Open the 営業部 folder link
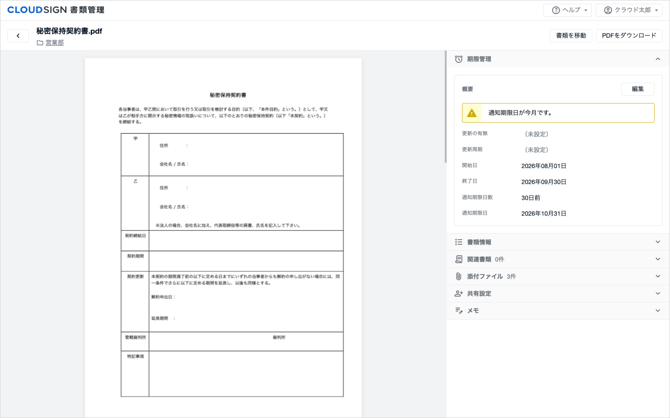The image size is (670, 418). click(55, 43)
